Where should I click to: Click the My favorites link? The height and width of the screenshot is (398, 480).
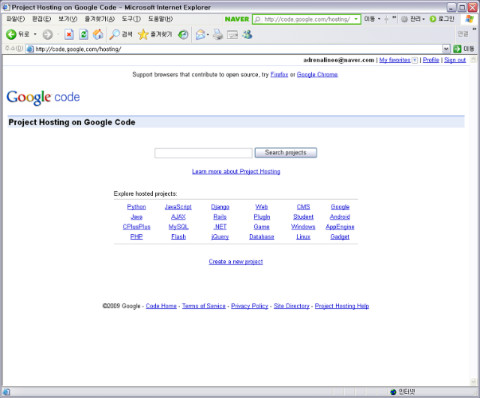point(395,60)
